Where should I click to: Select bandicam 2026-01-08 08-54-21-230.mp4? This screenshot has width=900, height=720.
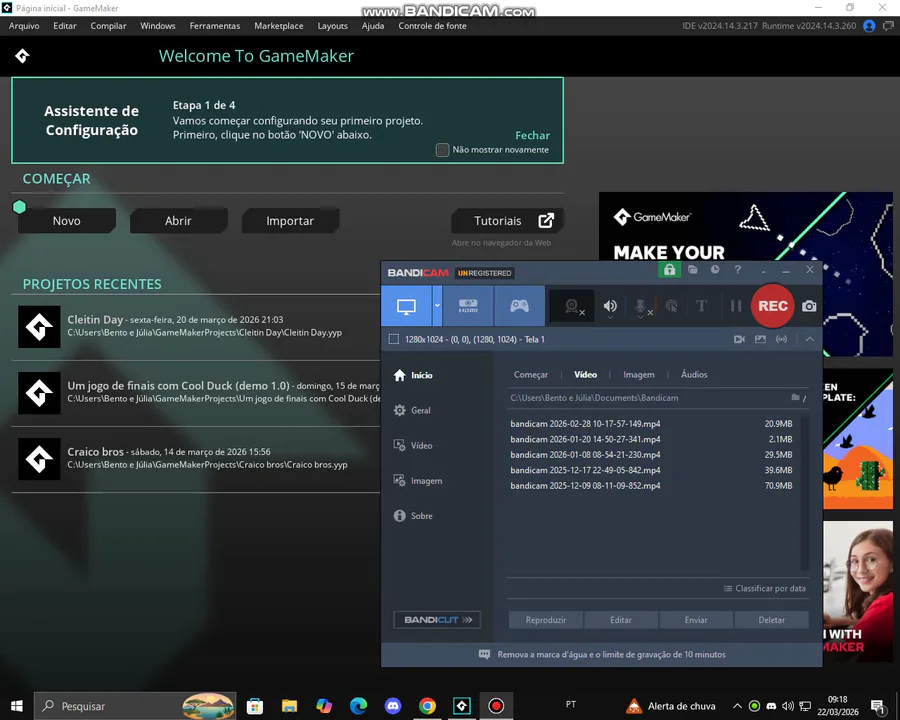[x=651, y=455]
